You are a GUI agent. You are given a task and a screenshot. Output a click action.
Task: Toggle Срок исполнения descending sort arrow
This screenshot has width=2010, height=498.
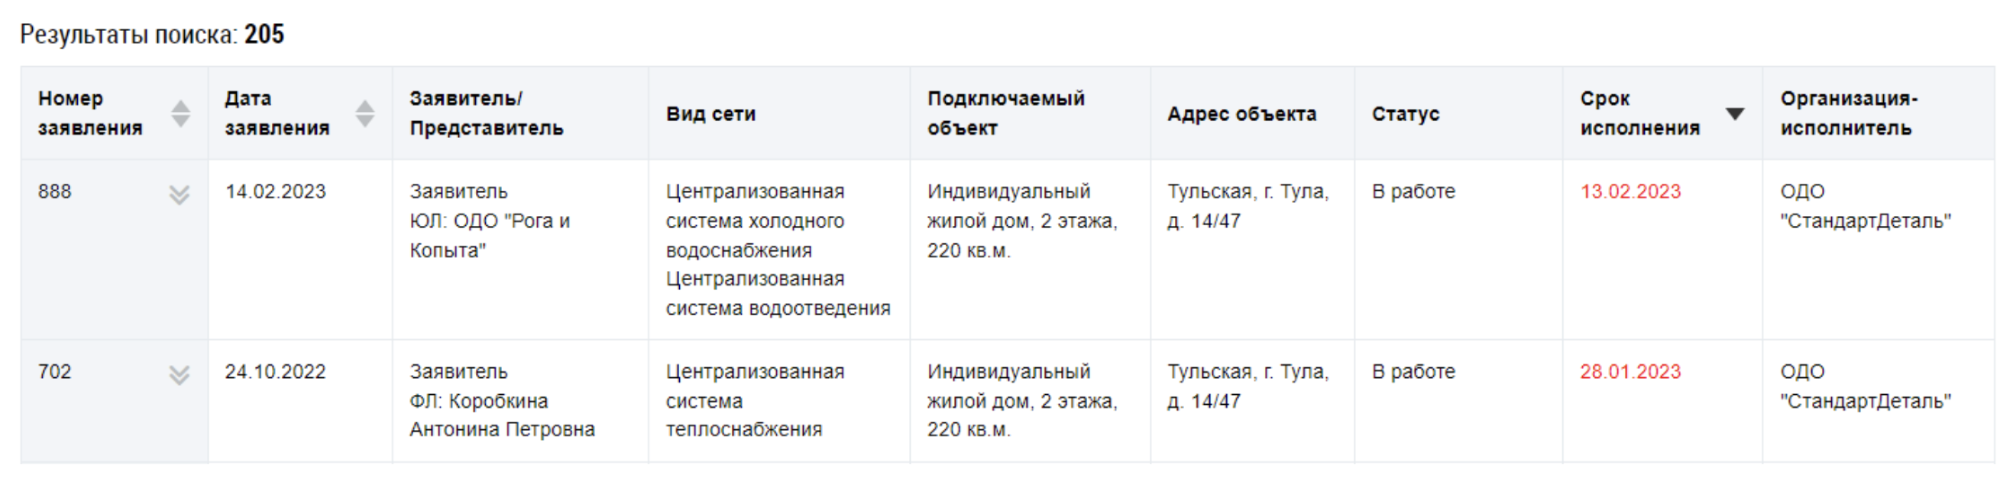pyautogui.click(x=1735, y=114)
